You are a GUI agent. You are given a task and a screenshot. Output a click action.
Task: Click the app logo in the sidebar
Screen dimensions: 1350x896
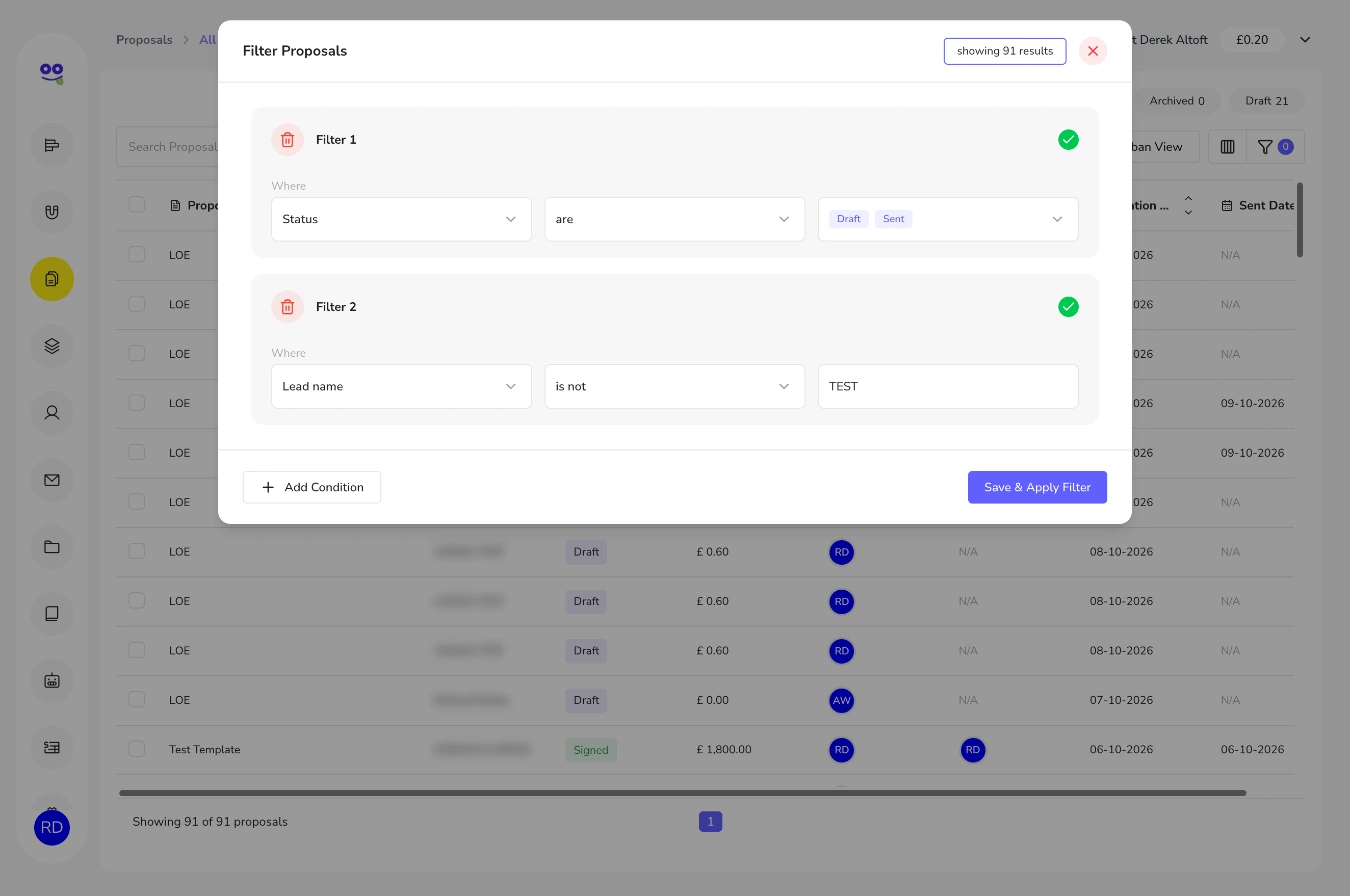[x=52, y=72]
